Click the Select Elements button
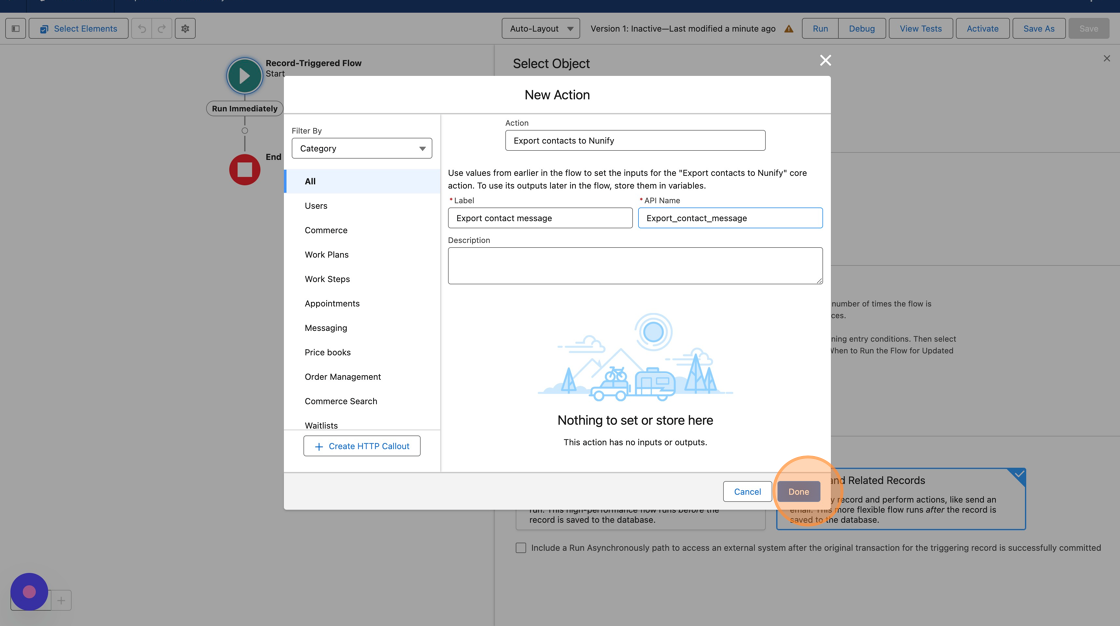 coord(79,29)
